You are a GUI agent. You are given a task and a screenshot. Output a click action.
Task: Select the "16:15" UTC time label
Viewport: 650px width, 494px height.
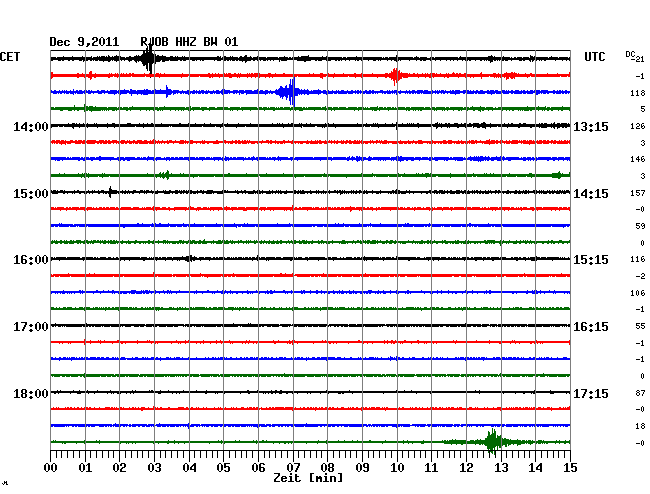point(591,327)
